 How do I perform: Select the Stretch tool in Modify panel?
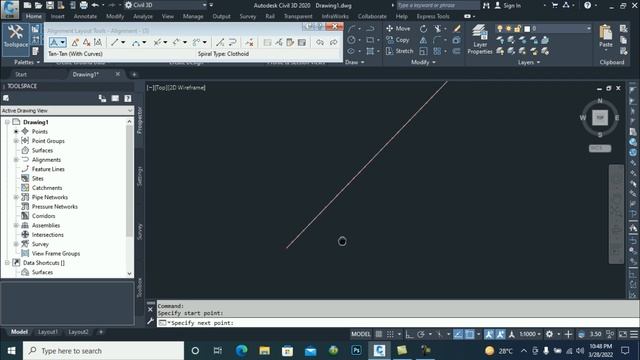(x=400, y=51)
